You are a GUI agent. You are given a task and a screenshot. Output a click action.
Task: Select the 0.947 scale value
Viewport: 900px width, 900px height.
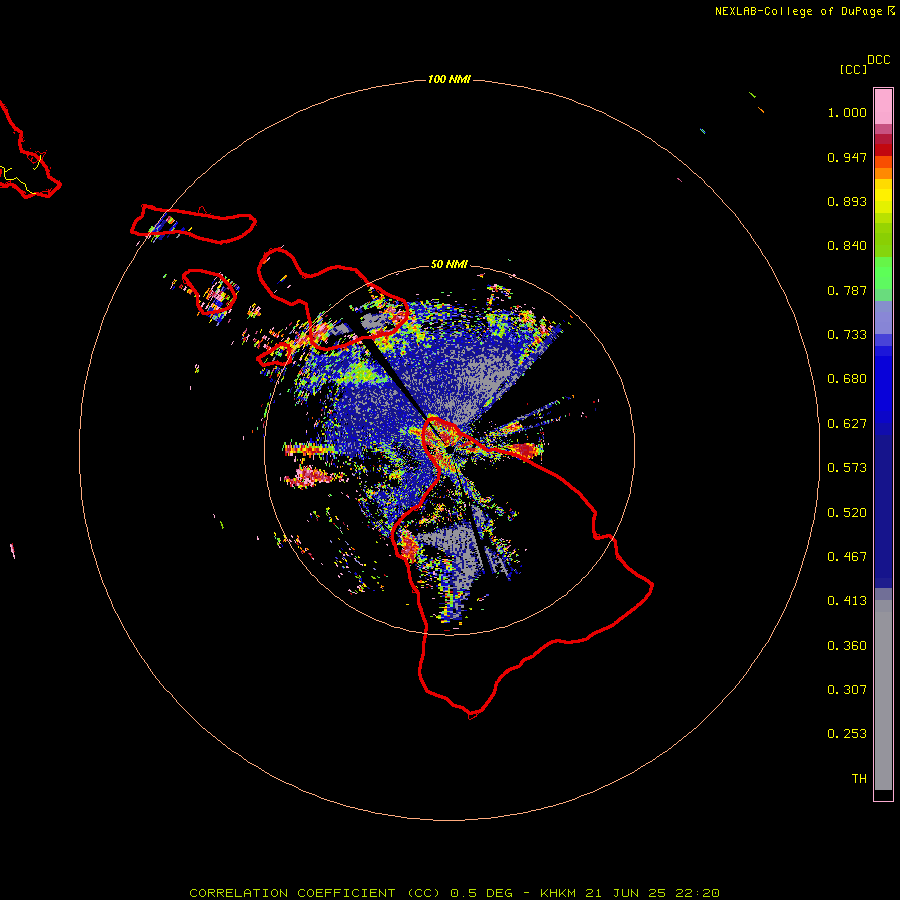tap(847, 157)
